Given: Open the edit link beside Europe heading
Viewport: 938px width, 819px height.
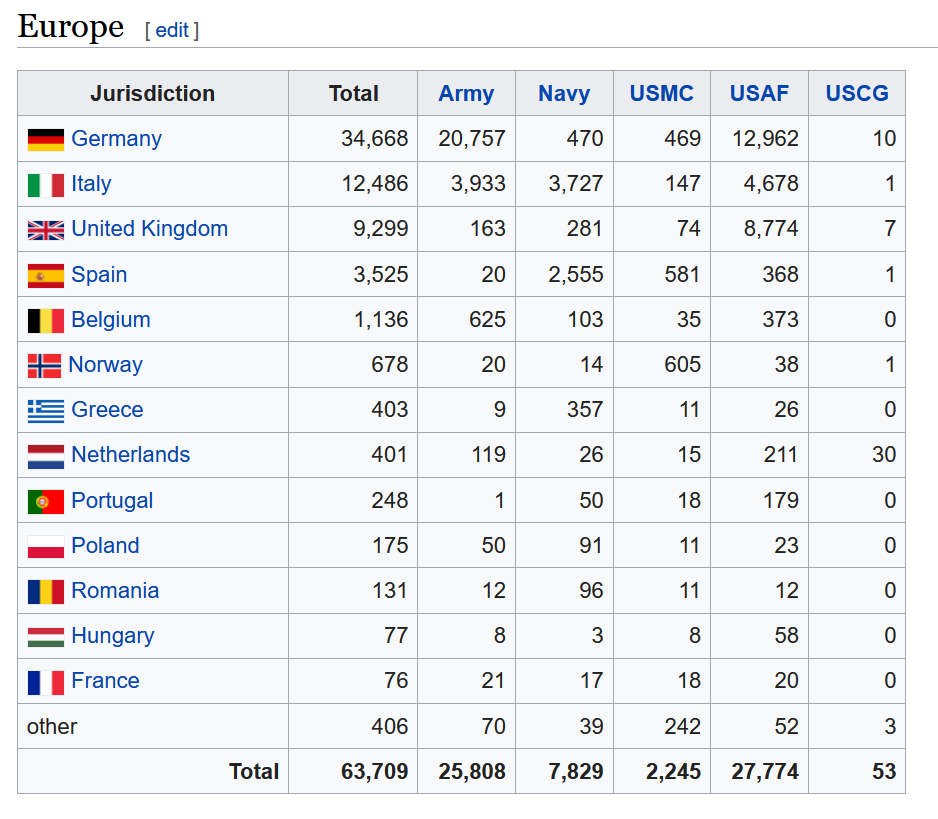Looking at the screenshot, I should tap(171, 30).
